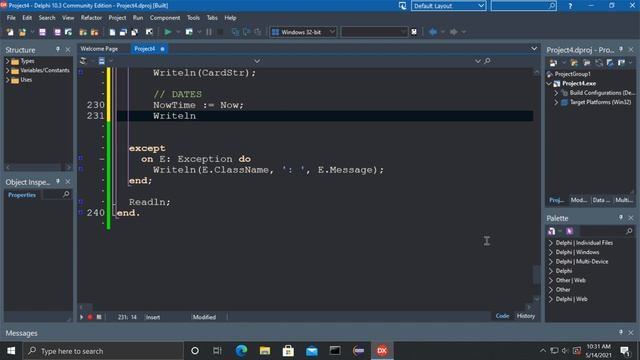Click the macro stop button in status bar
This screenshot has height=360, width=640.
coord(99,317)
